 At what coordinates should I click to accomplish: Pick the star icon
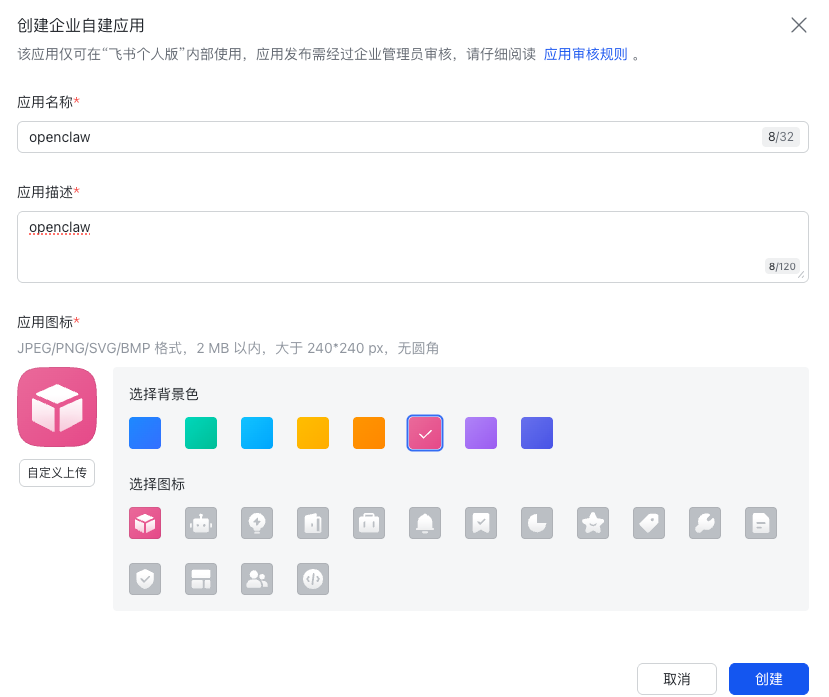593,523
